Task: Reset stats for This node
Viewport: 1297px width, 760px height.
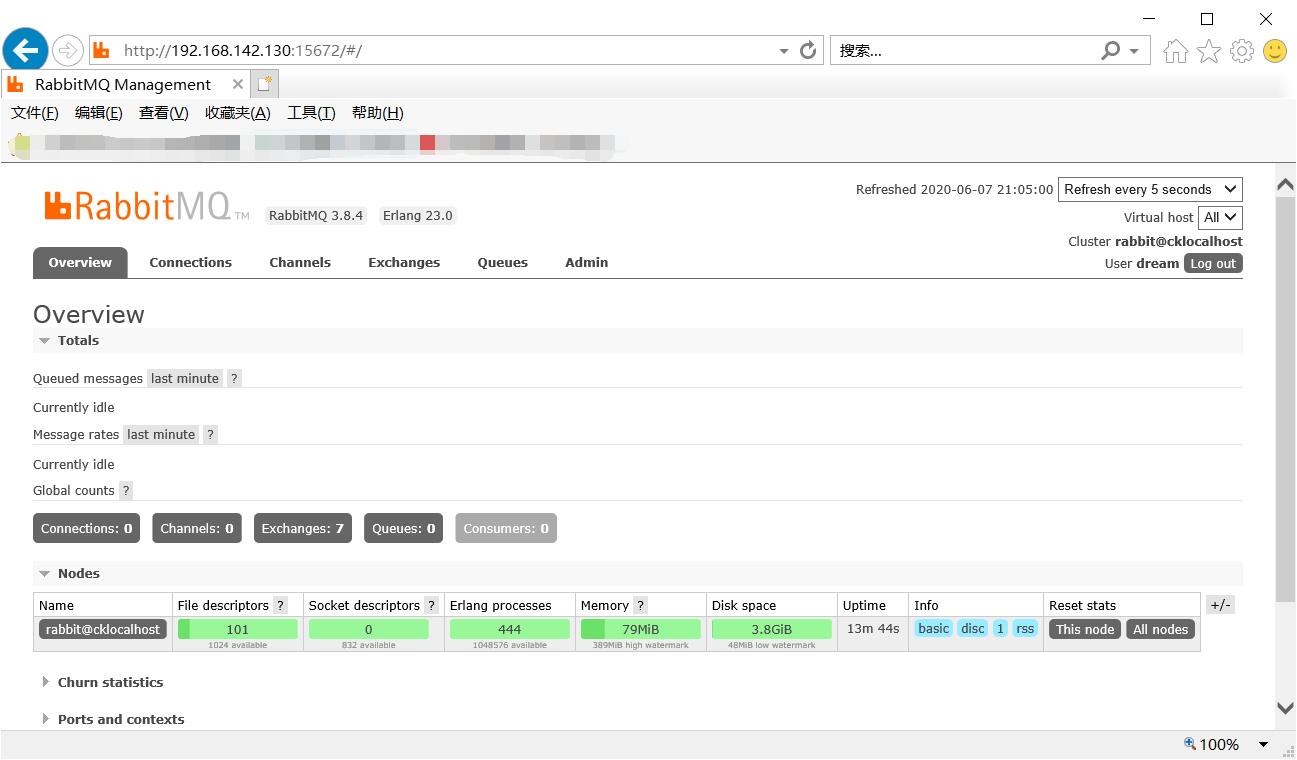Action: pyautogui.click(x=1085, y=629)
